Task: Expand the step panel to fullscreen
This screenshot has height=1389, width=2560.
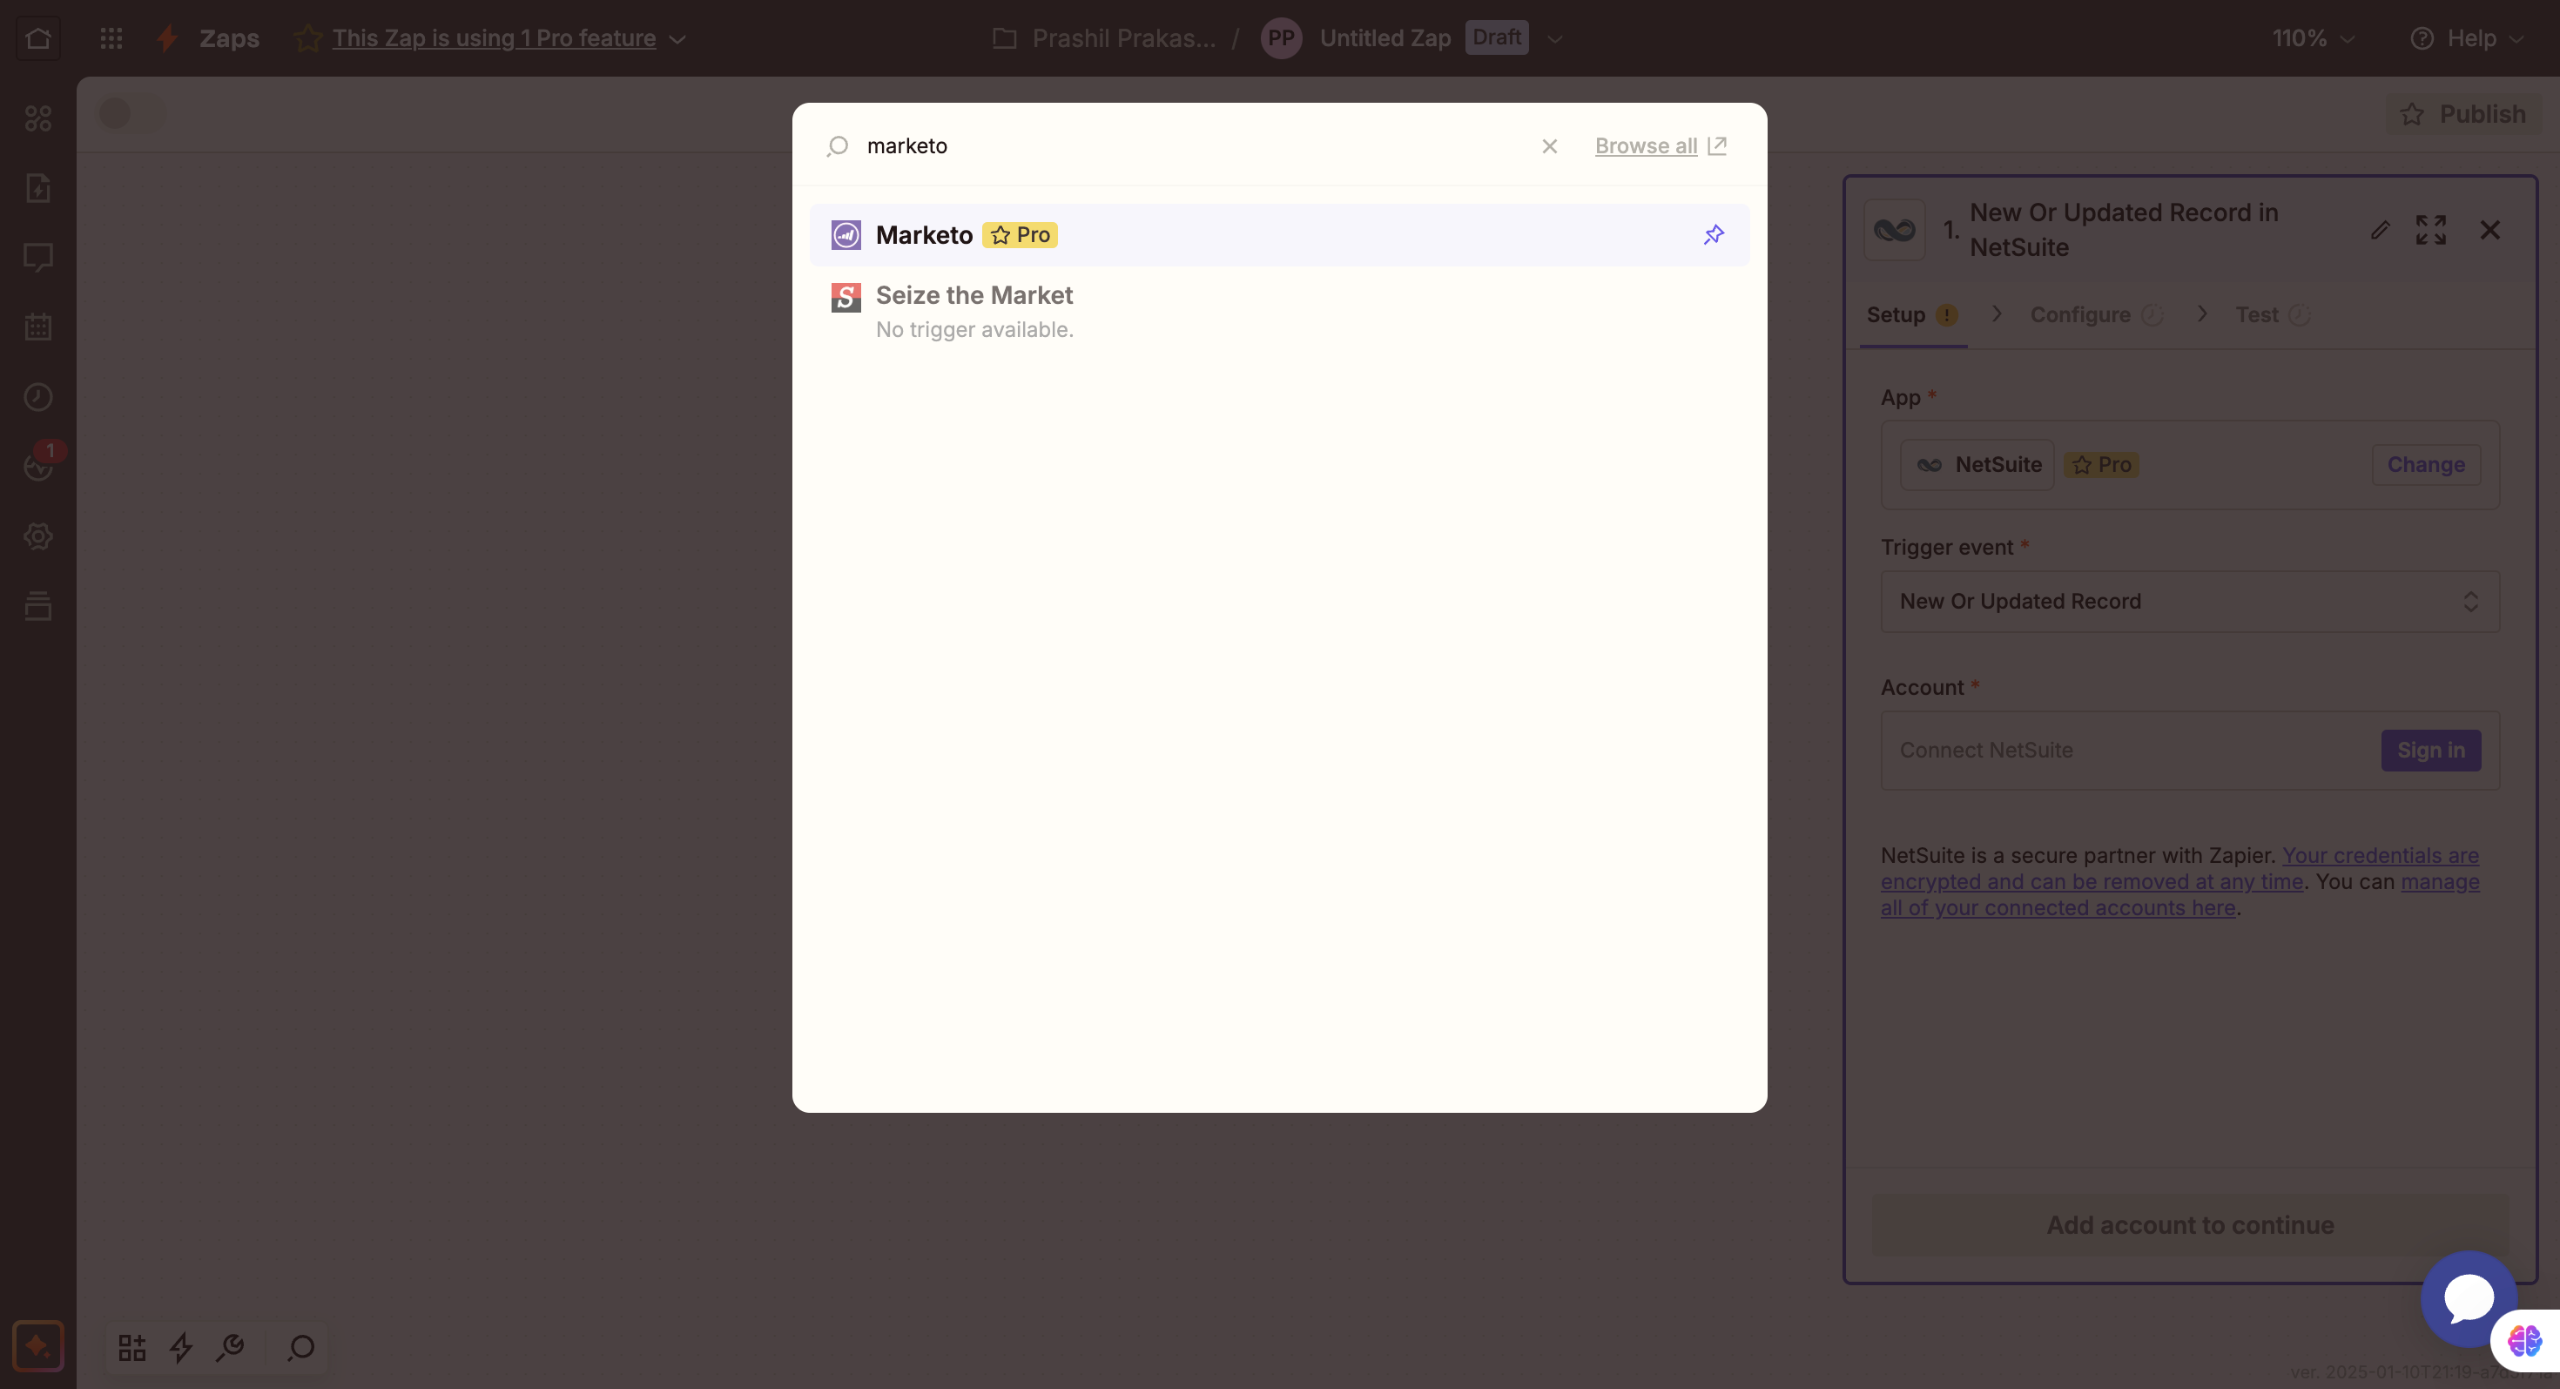Action: [x=2431, y=230]
